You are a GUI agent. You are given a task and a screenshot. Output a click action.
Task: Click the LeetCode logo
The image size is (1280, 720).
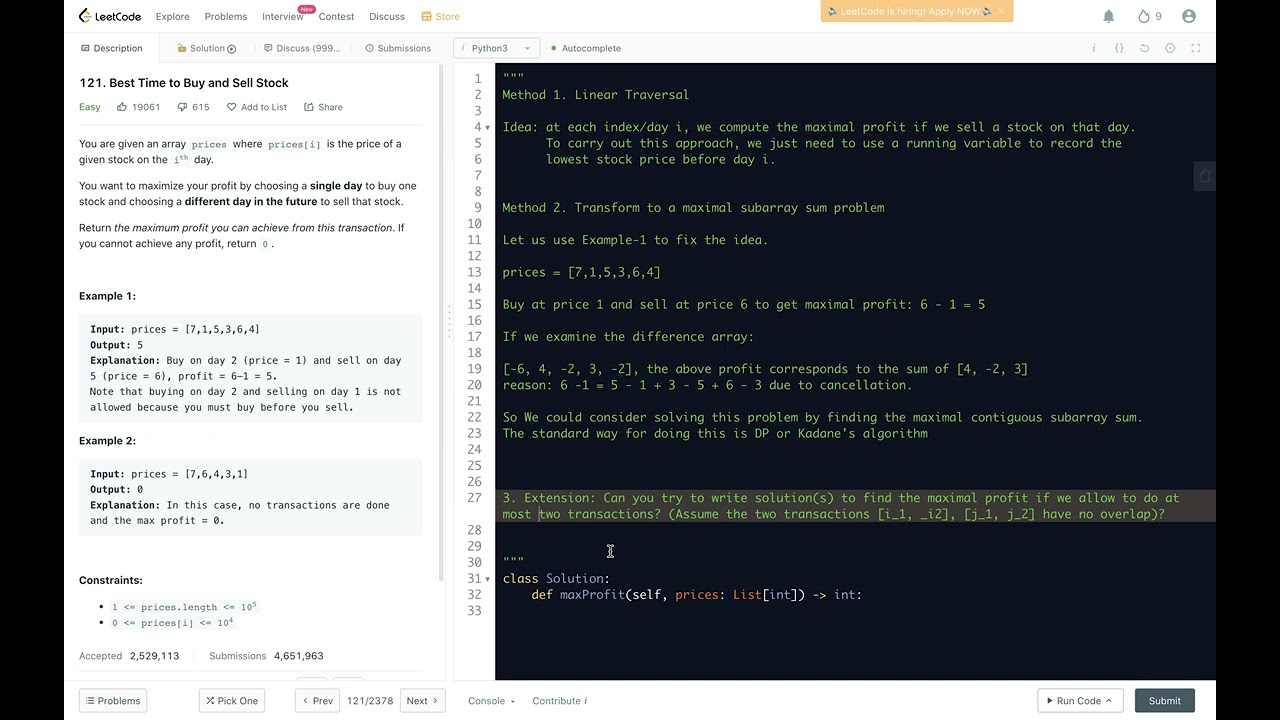[x=110, y=16]
